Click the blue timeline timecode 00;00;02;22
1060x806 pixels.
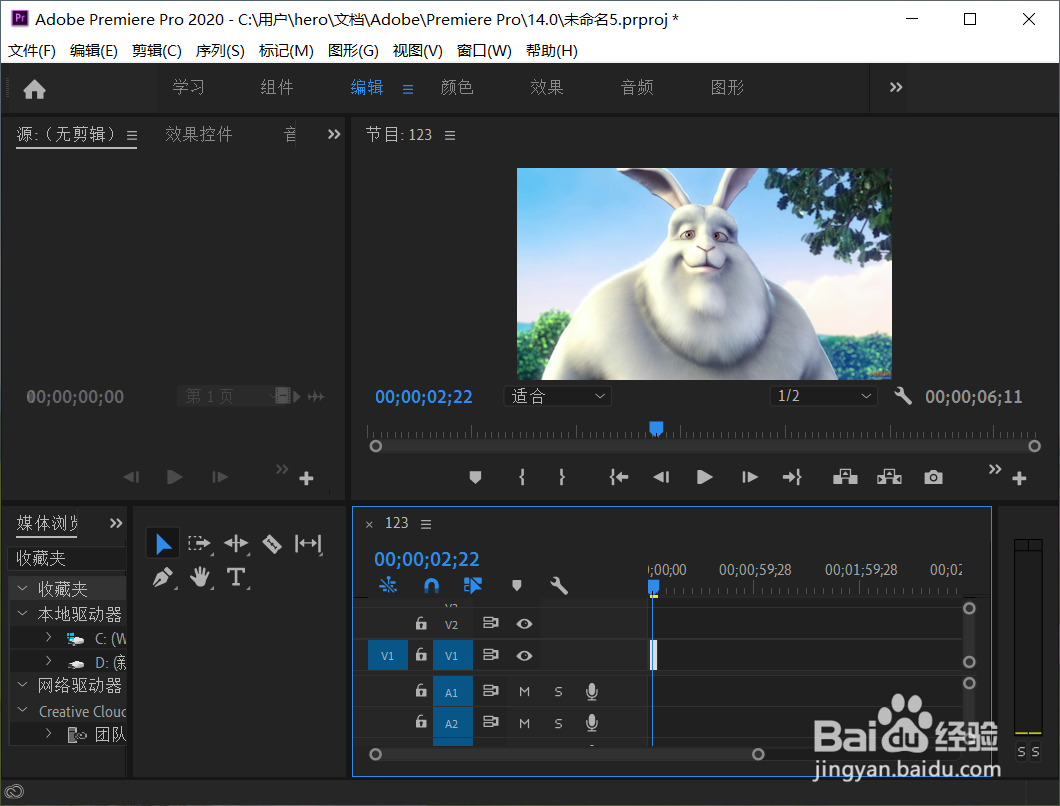(x=427, y=559)
